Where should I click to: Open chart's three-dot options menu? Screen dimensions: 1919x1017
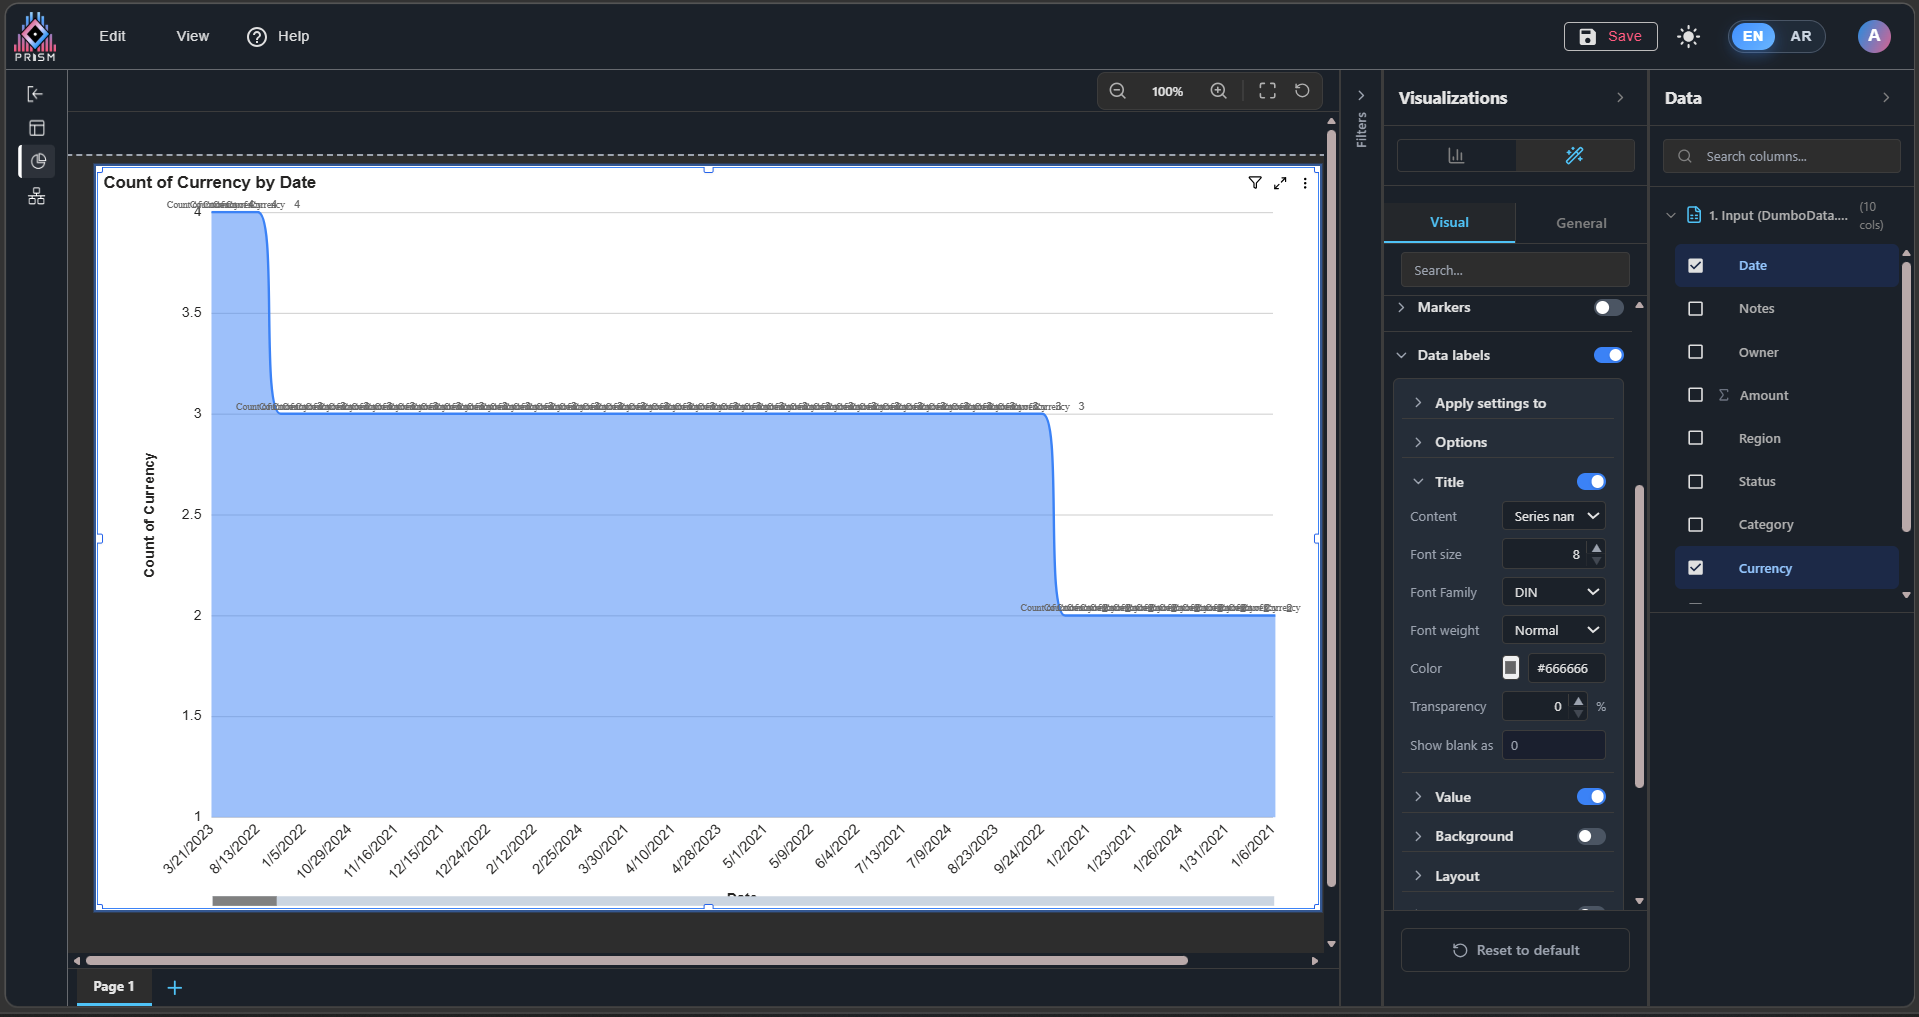tap(1305, 183)
